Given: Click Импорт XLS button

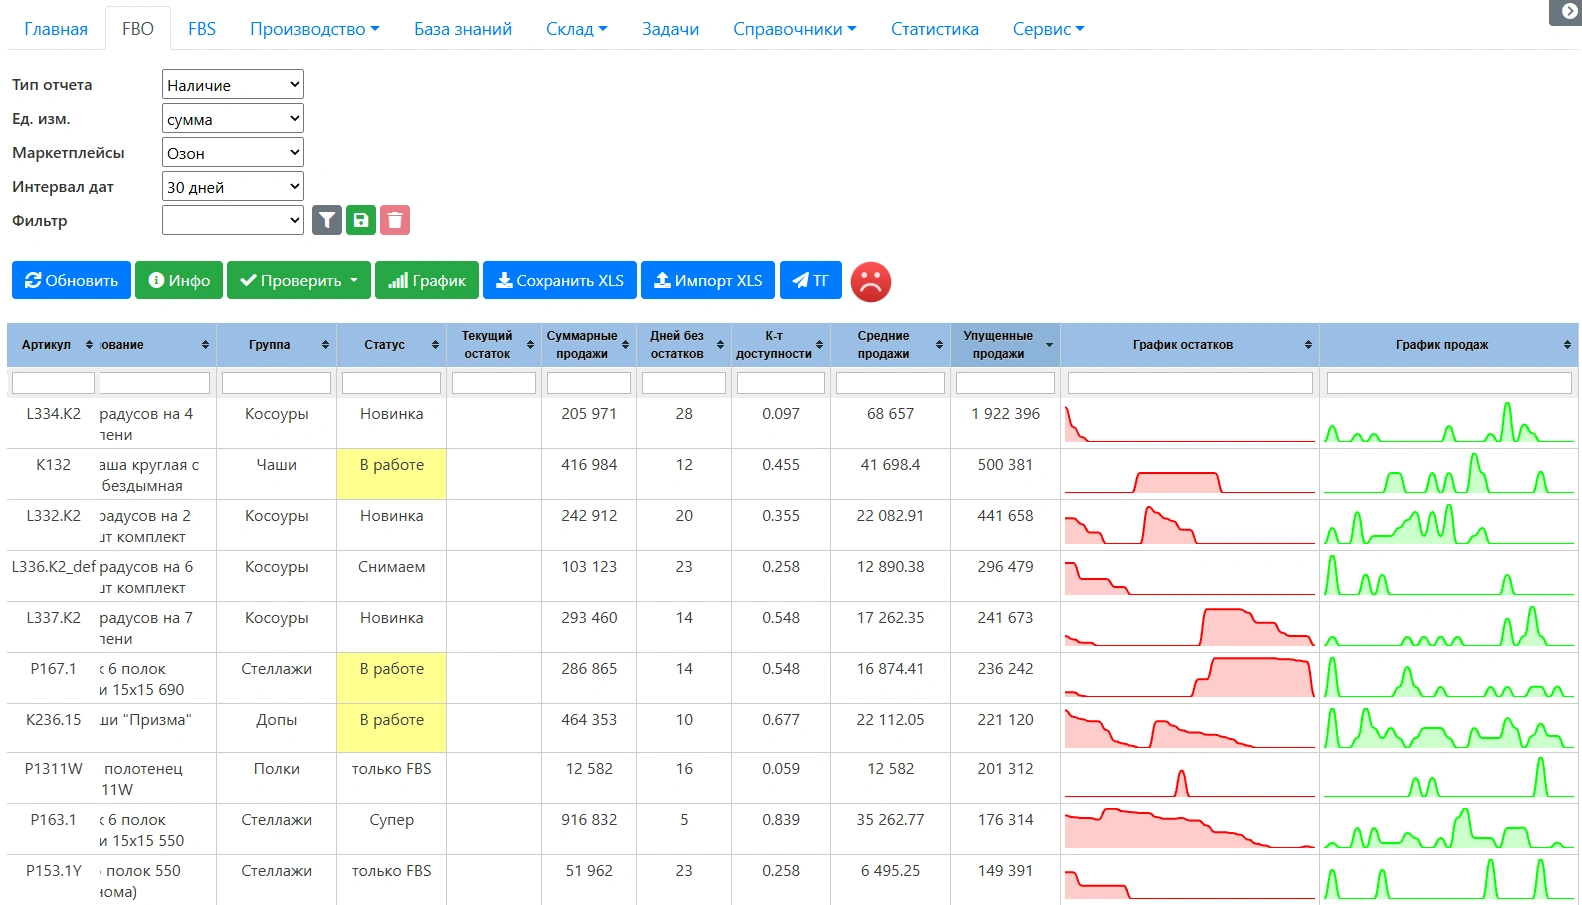Looking at the screenshot, I should pyautogui.click(x=708, y=280).
